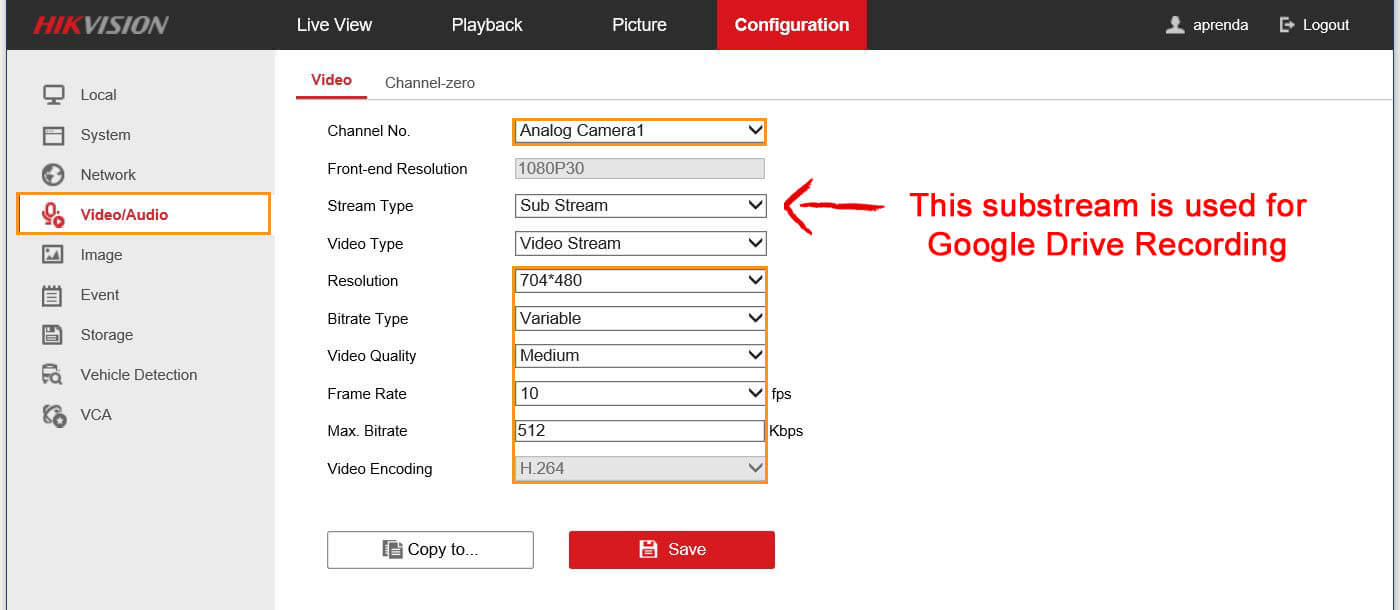The image size is (1400, 610).
Task: Click the Copy to... button
Action: click(x=430, y=549)
